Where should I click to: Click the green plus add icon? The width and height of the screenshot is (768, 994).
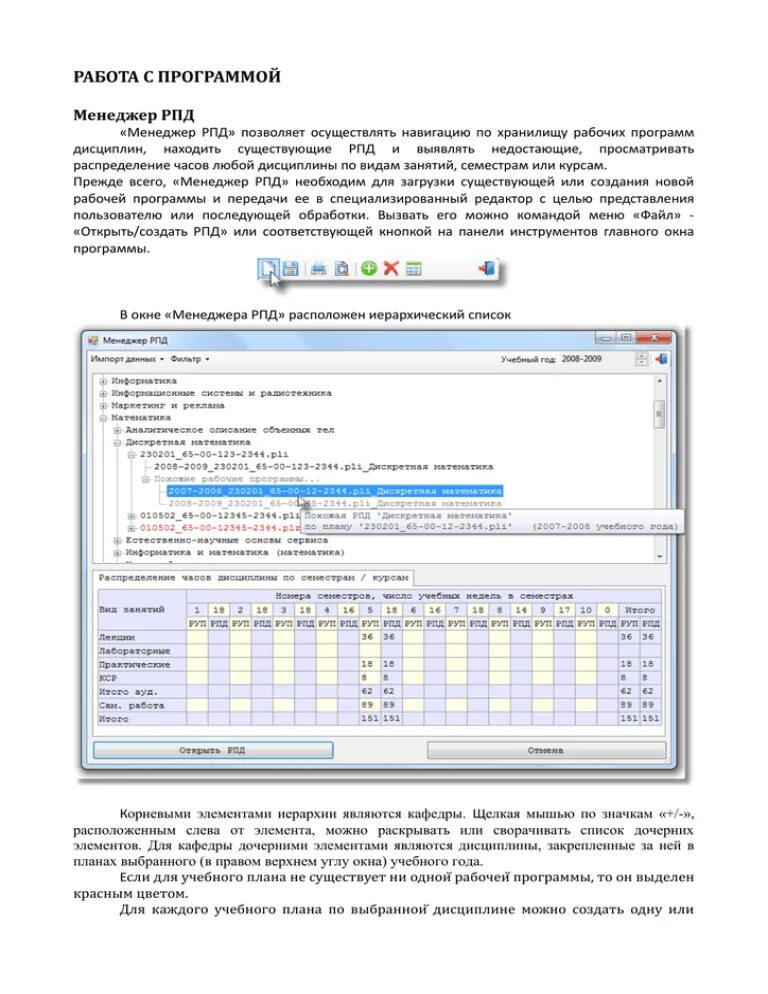[x=368, y=269]
